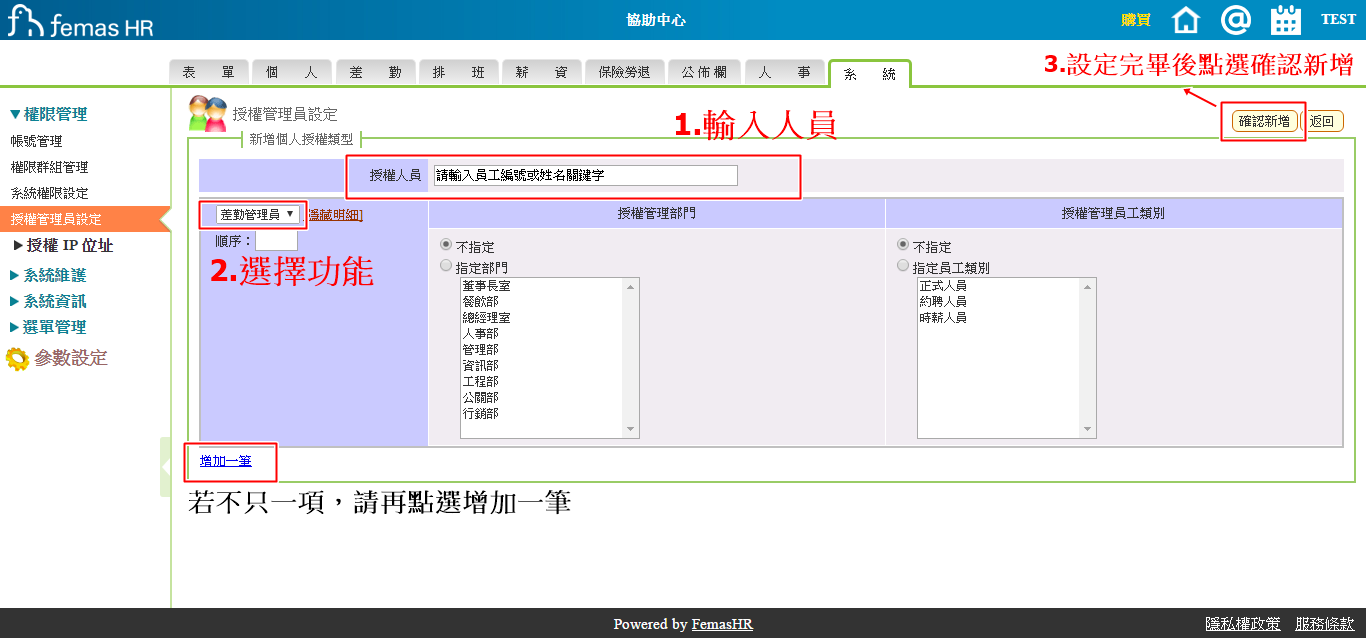Click the femas HR logo
This screenshot has height=638, width=1366.
click(x=80, y=21)
